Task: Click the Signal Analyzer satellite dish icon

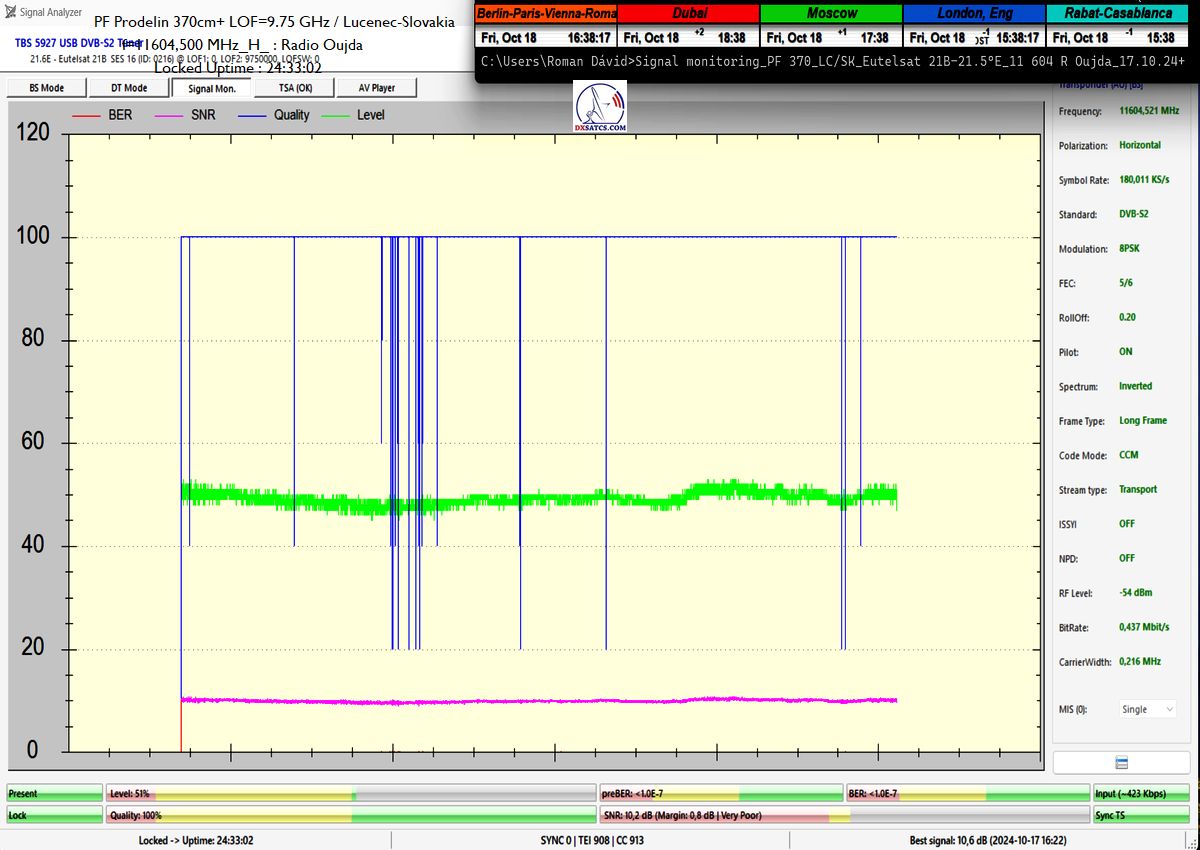Action: [10, 12]
